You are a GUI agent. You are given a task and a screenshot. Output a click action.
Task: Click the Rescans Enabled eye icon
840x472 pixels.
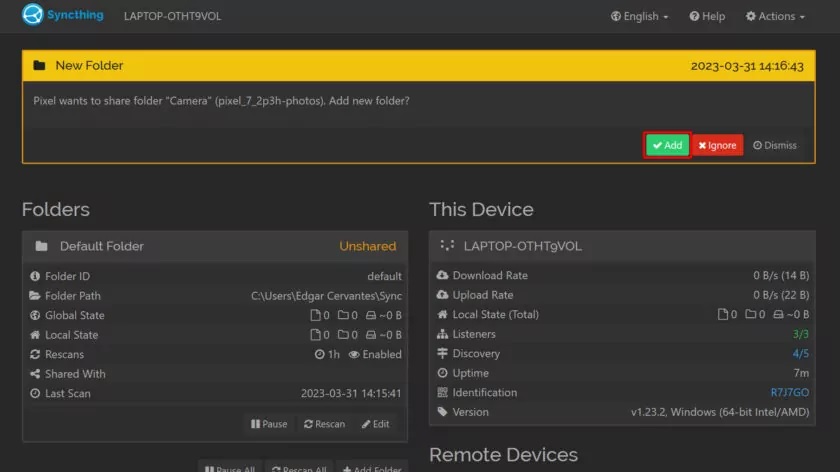pyautogui.click(x=354, y=354)
